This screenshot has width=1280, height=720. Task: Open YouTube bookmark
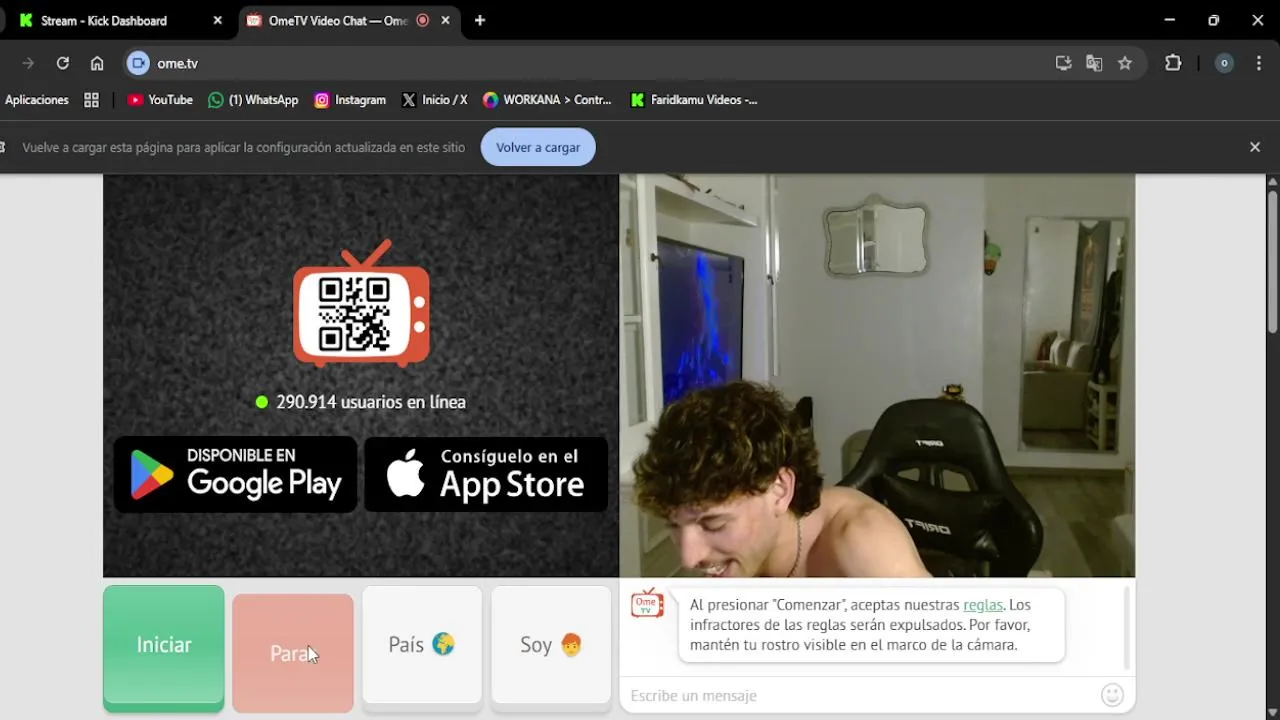click(x=160, y=100)
